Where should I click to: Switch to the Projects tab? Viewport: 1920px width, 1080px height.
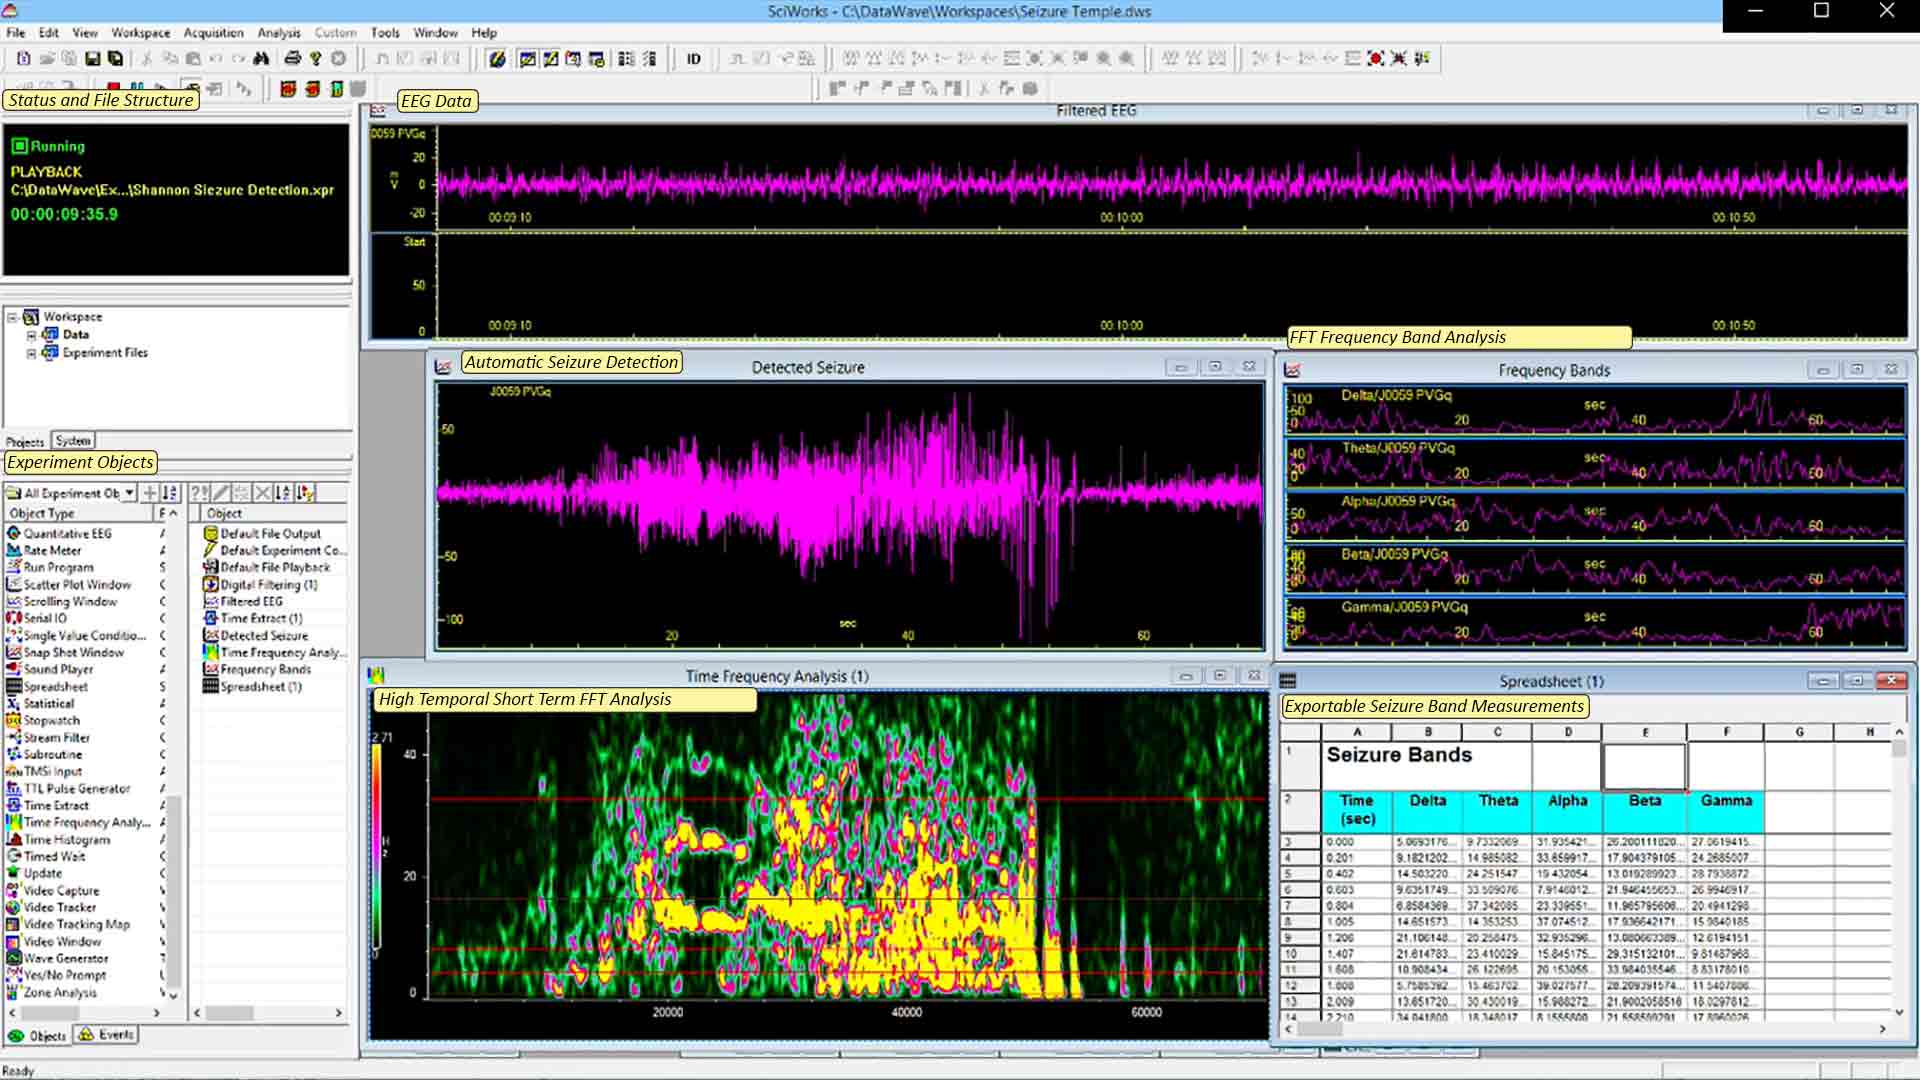point(25,442)
